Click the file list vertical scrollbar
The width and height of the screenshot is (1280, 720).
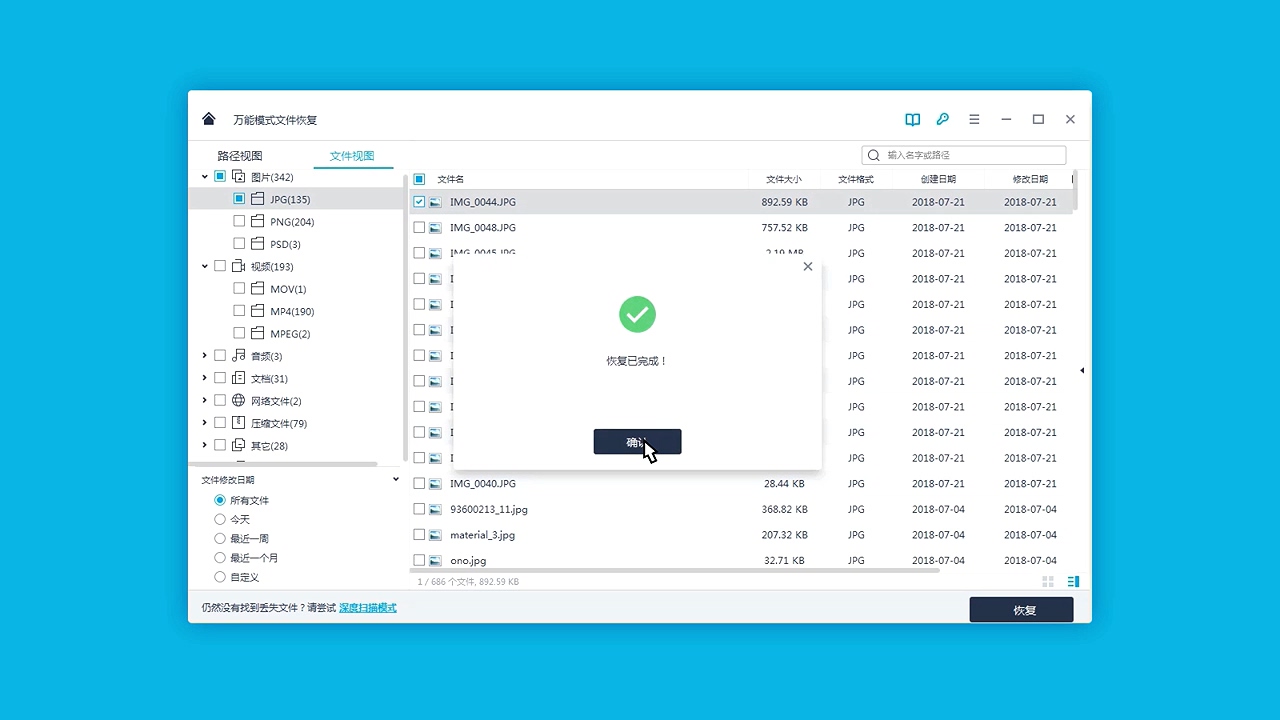click(x=1074, y=190)
